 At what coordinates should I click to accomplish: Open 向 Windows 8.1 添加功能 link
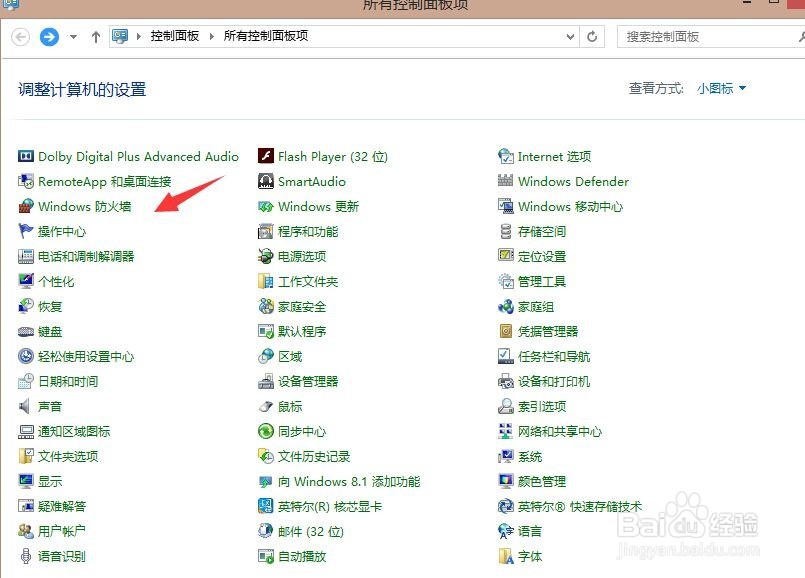coord(349,481)
